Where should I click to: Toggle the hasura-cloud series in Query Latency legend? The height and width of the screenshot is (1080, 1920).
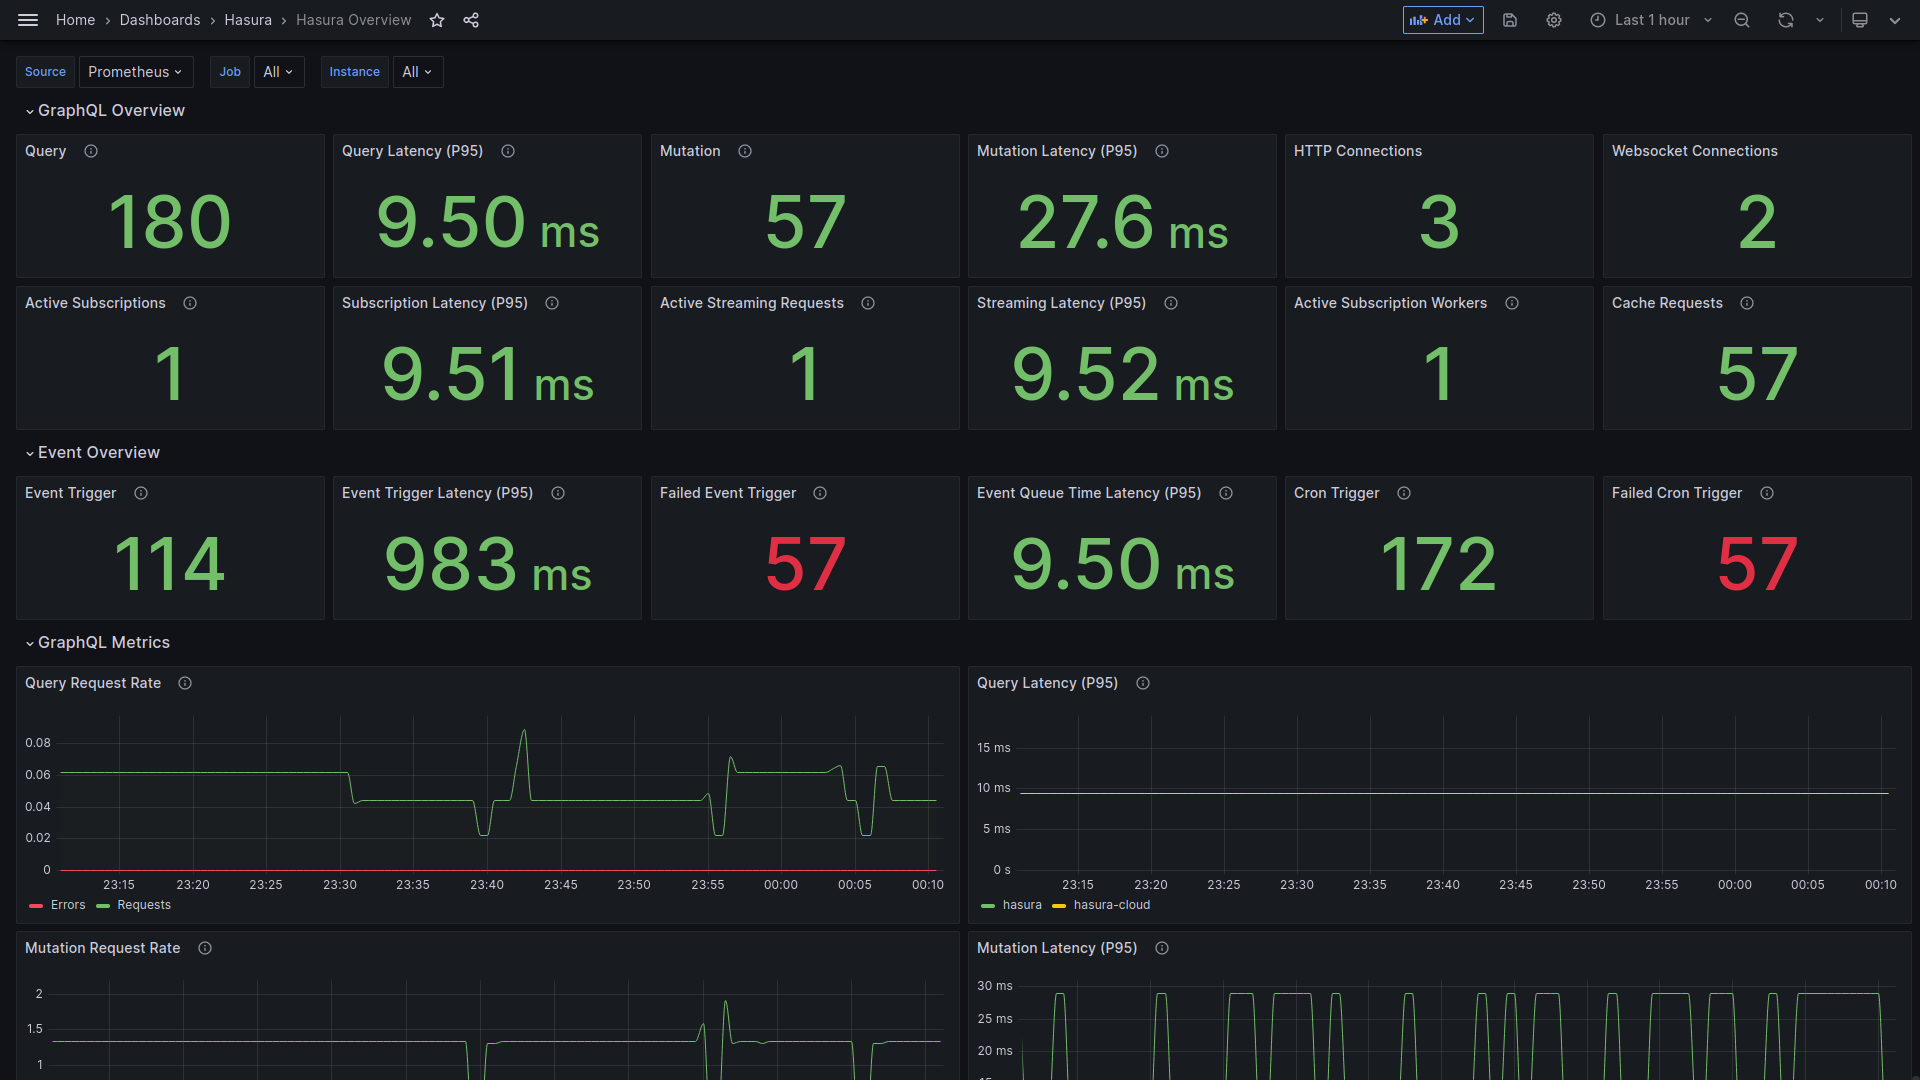tap(1112, 905)
